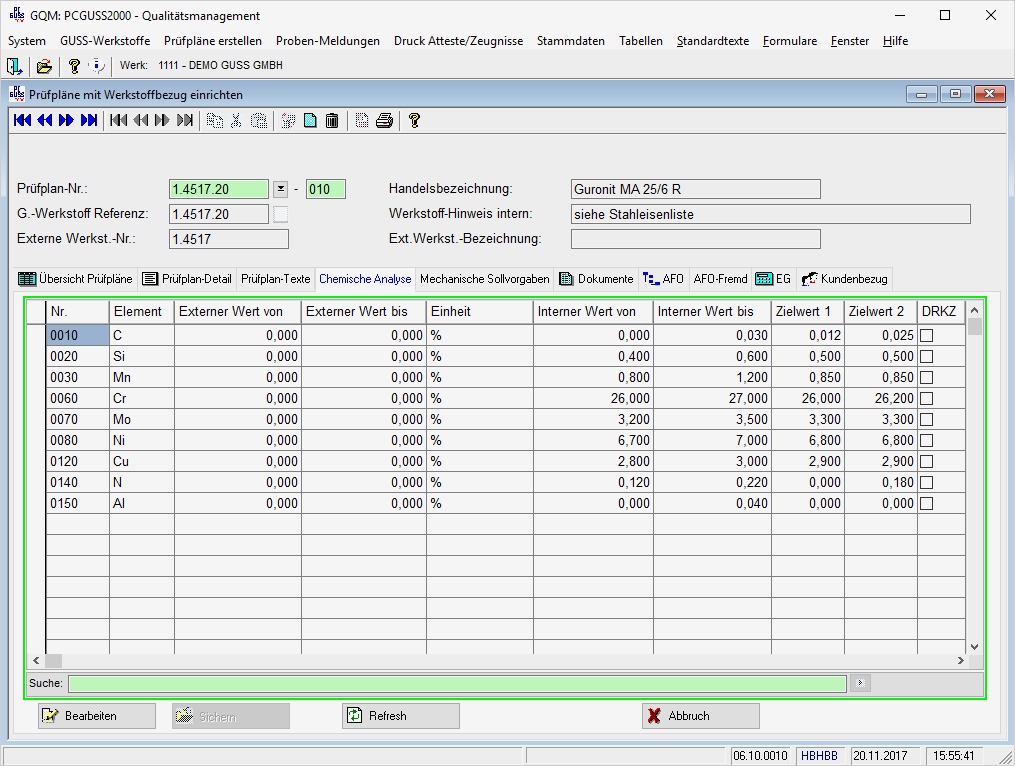Enable DRKZ checkbox for element C
The image size is (1015, 766).
click(x=927, y=335)
